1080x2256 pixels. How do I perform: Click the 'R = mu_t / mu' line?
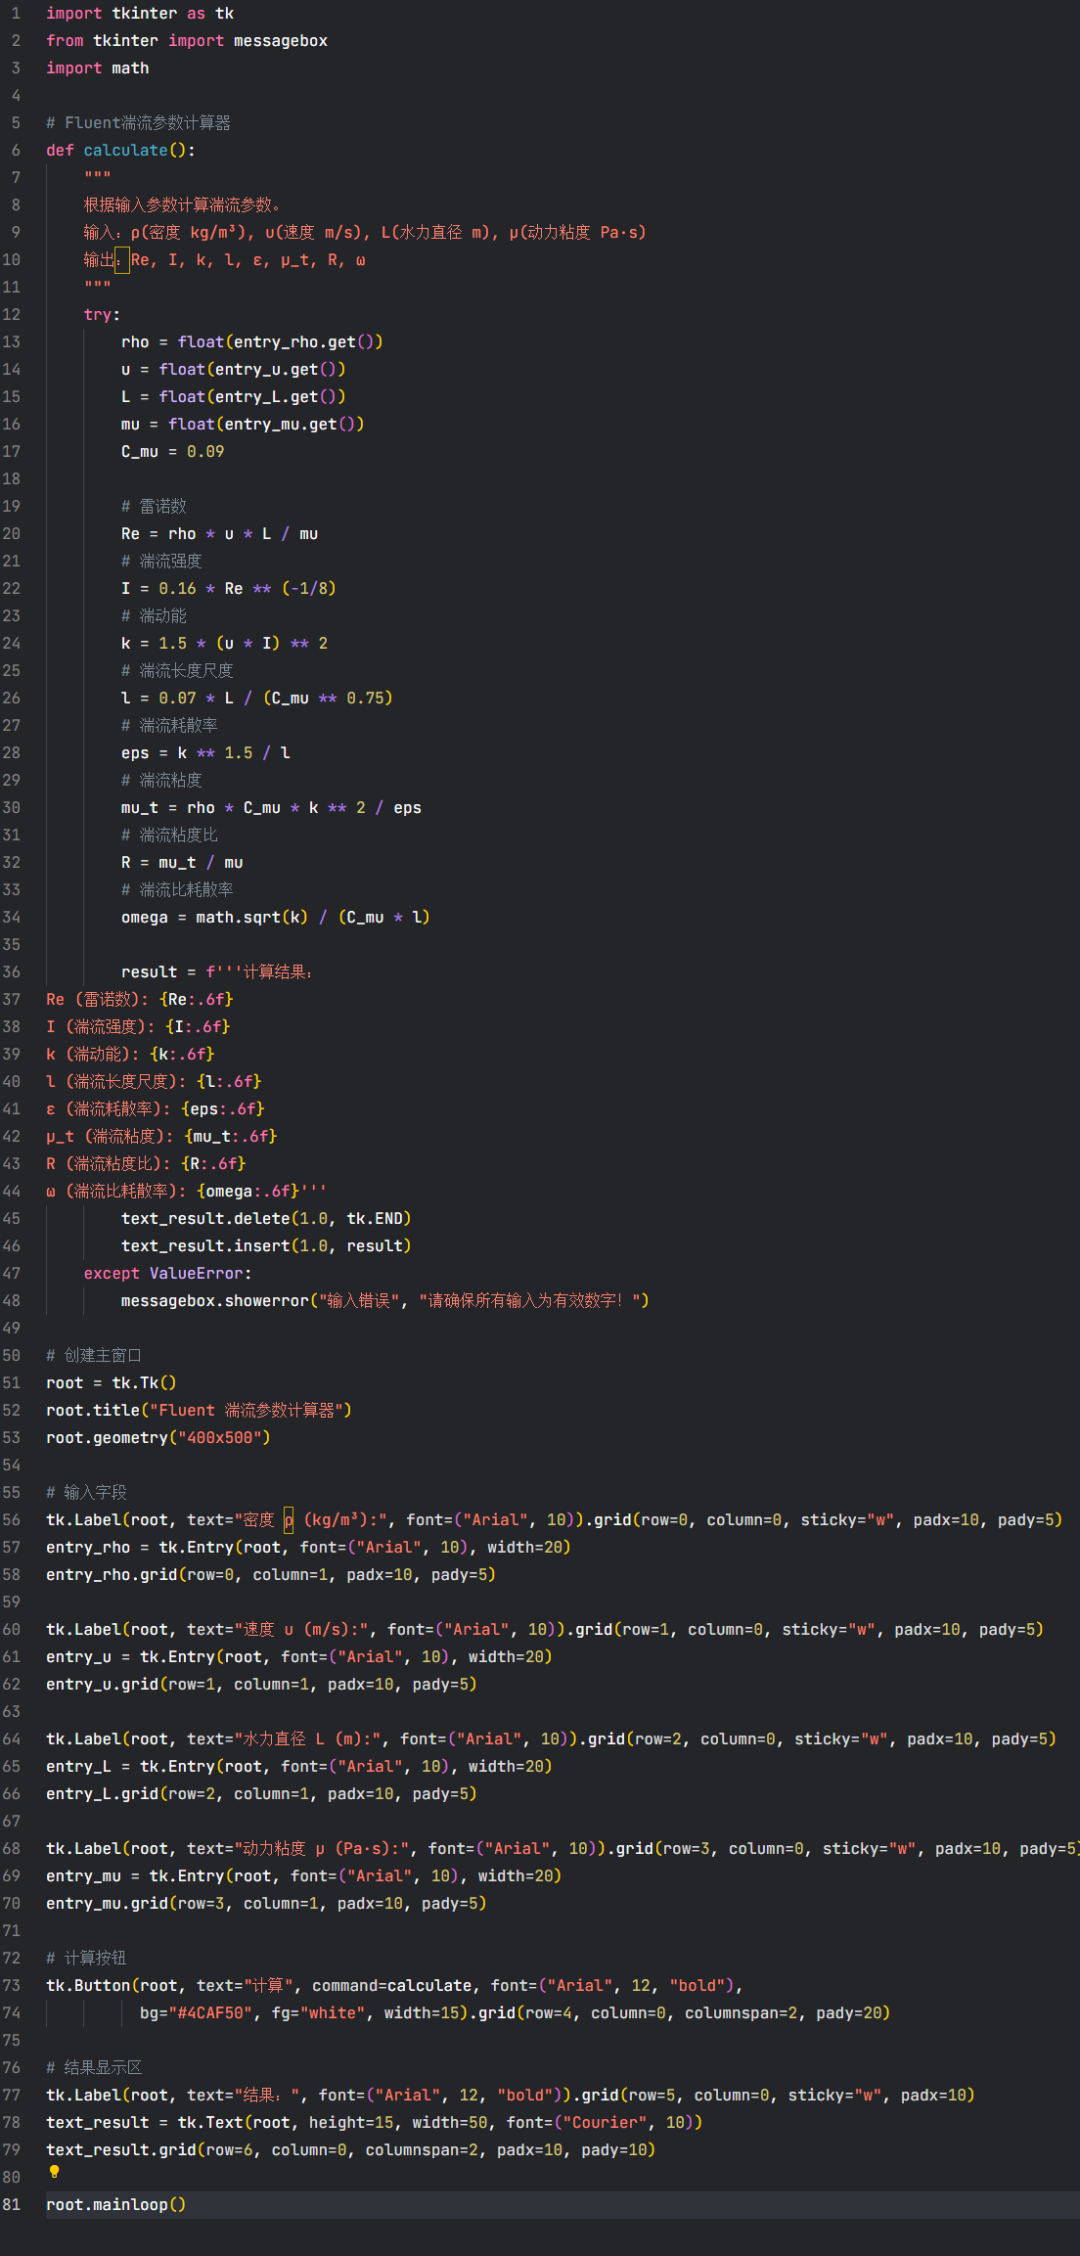pos(182,862)
